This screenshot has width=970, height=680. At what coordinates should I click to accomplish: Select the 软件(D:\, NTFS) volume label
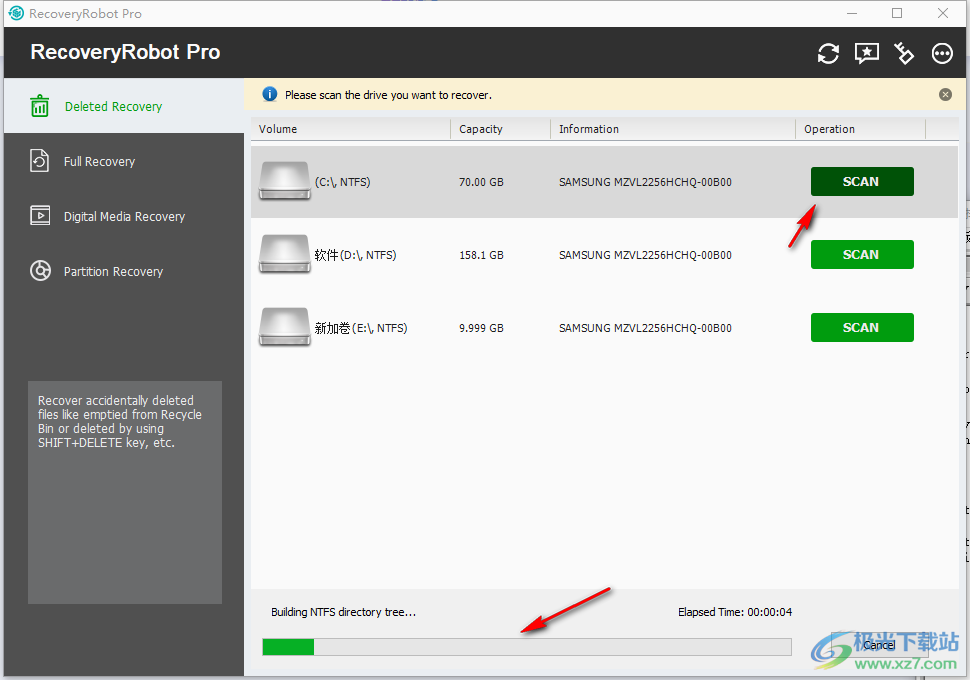[355, 255]
